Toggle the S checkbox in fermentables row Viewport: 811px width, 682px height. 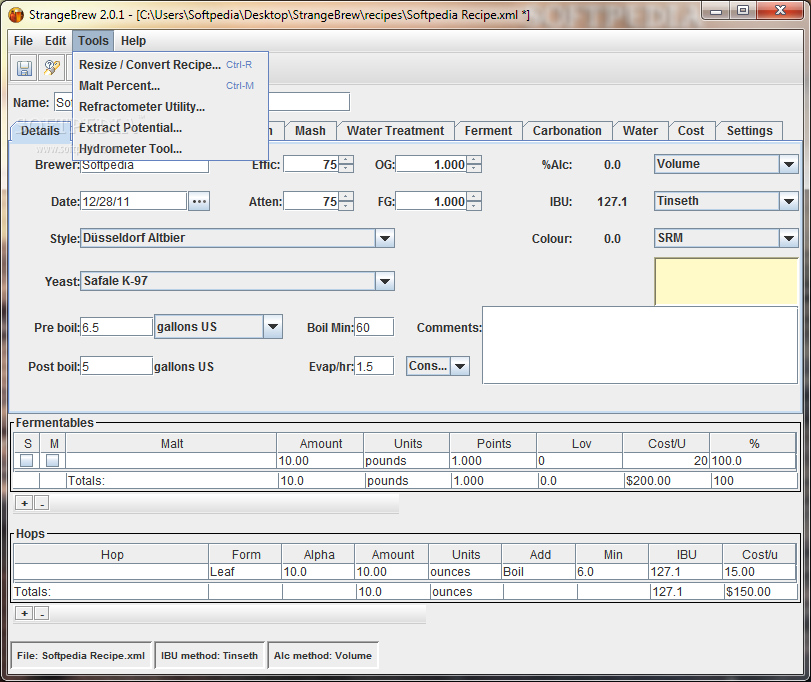pos(26,460)
